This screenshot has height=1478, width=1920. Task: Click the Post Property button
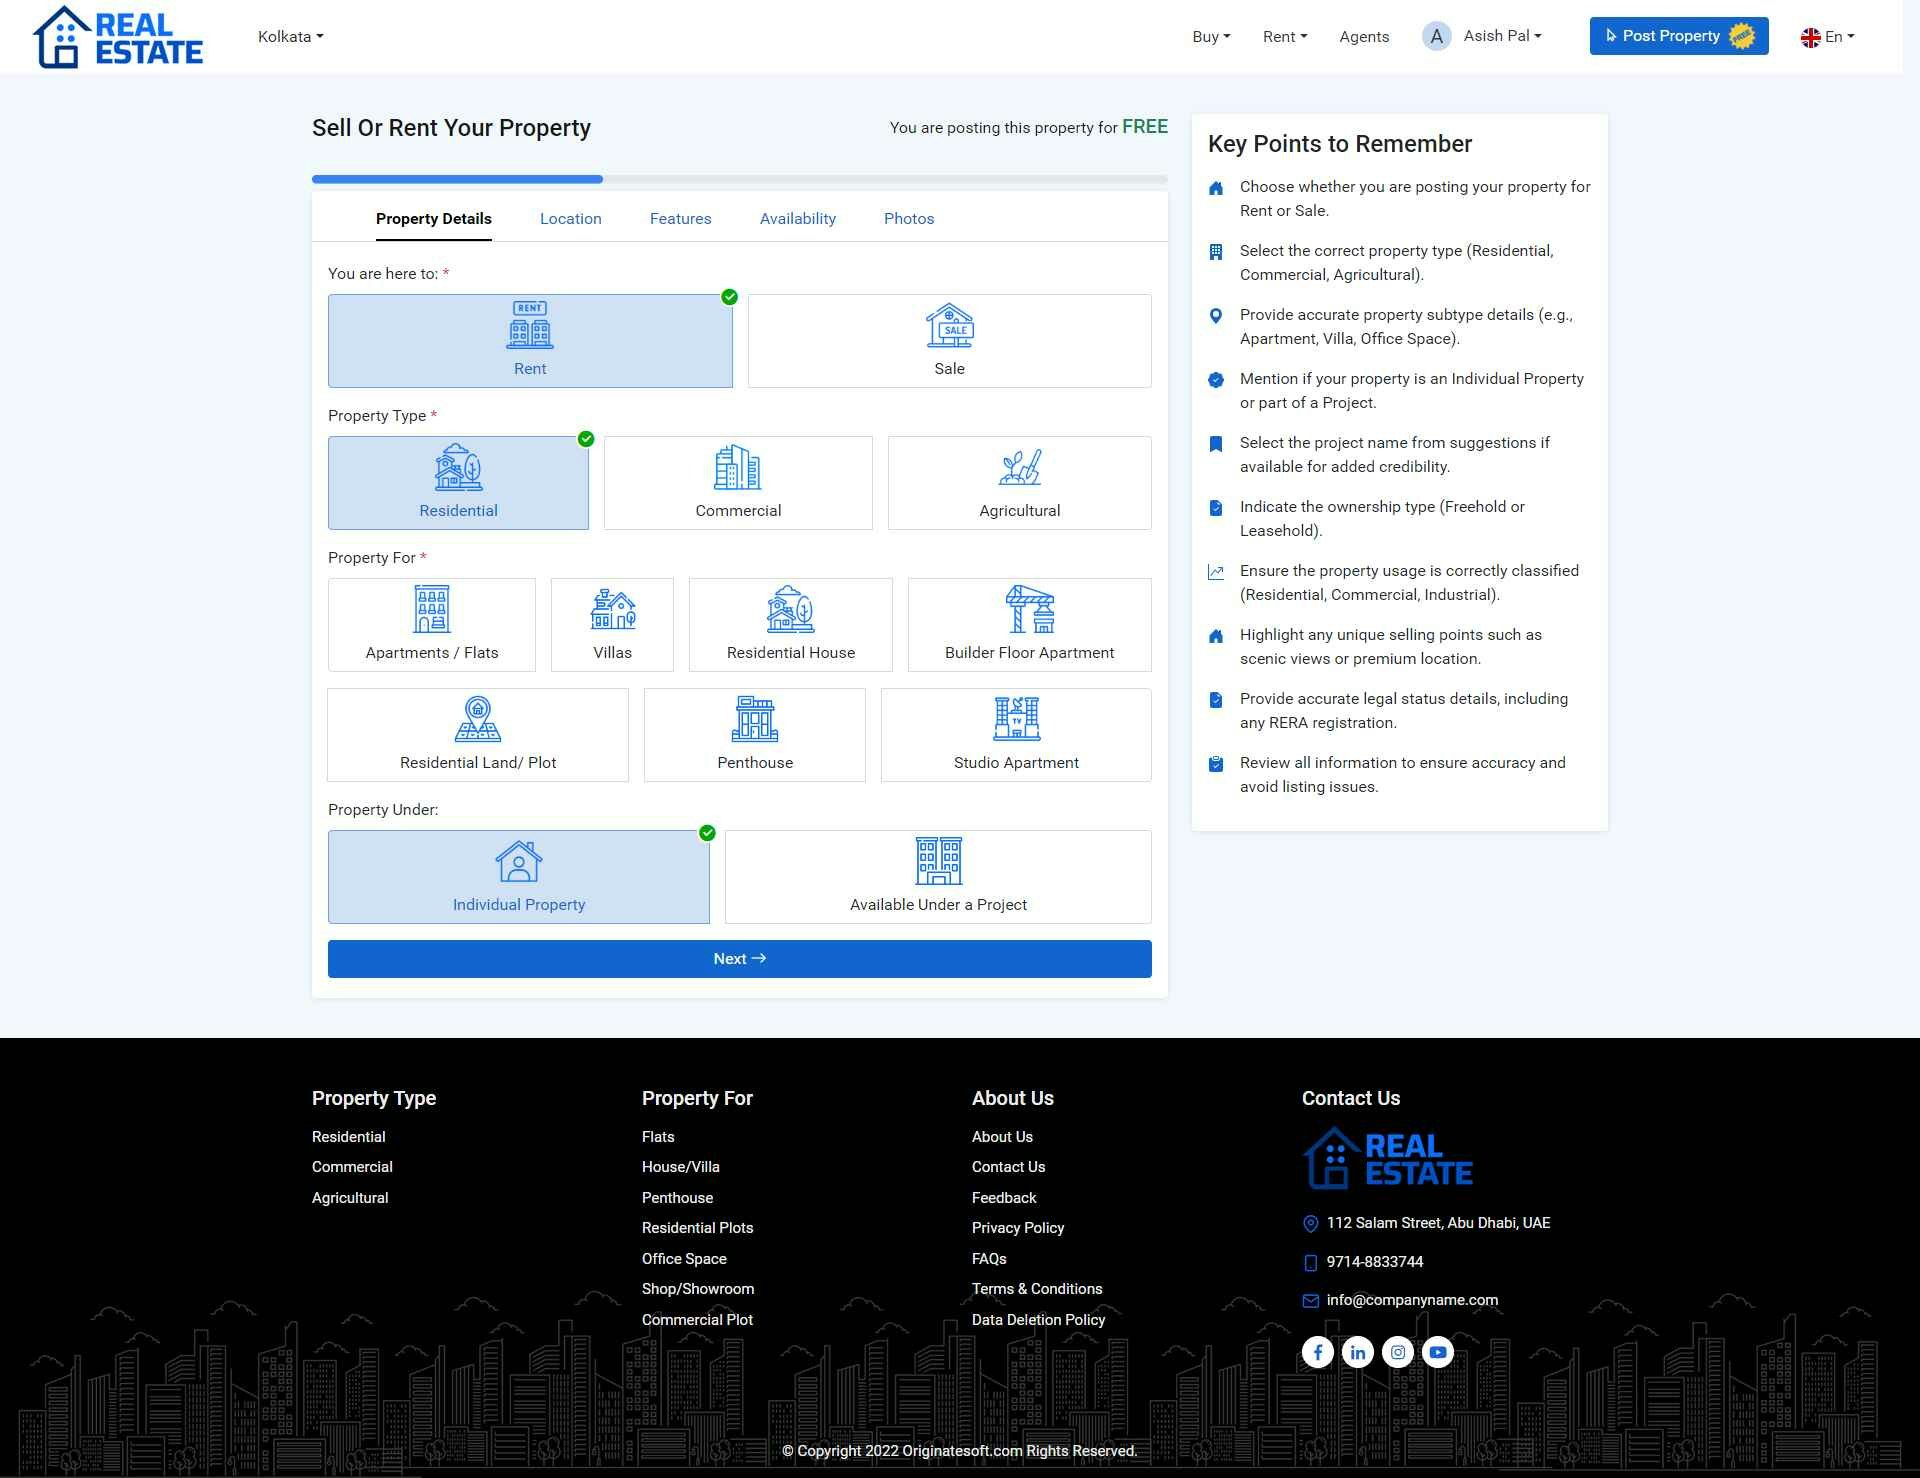point(1678,36)
